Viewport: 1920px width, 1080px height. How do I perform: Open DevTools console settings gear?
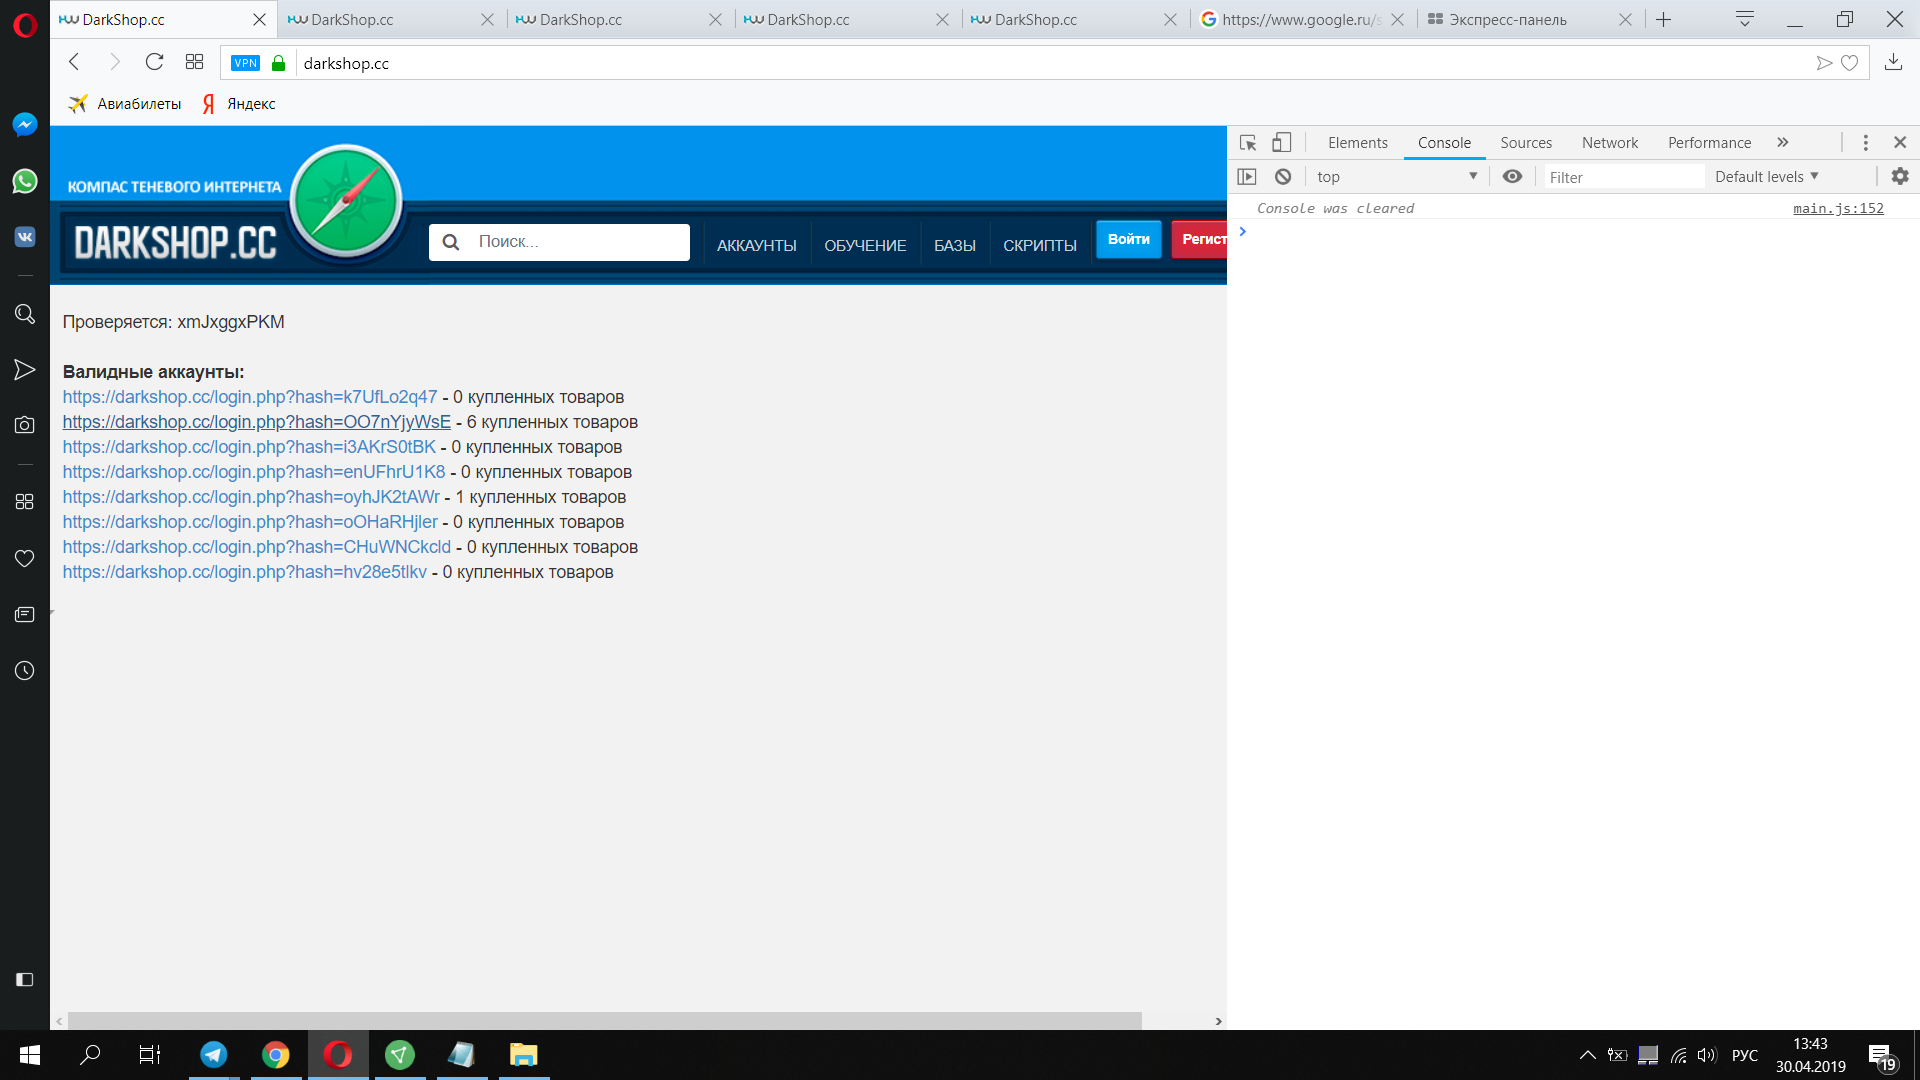tap(1900, 176)
